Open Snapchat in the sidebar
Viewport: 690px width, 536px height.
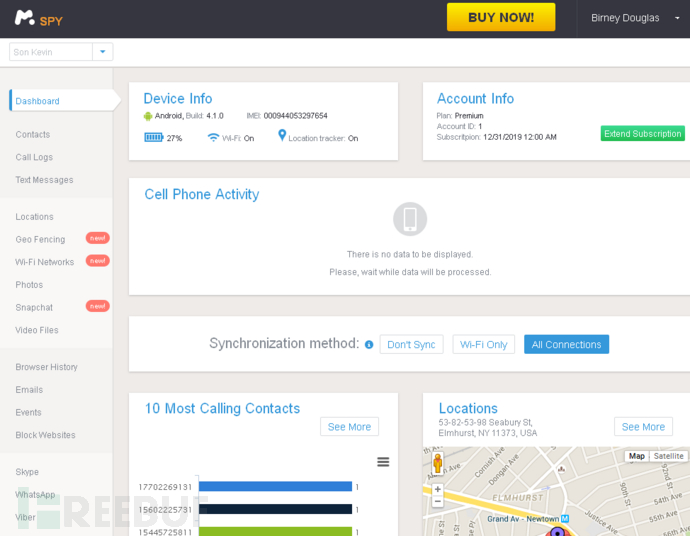pos(34,308)
